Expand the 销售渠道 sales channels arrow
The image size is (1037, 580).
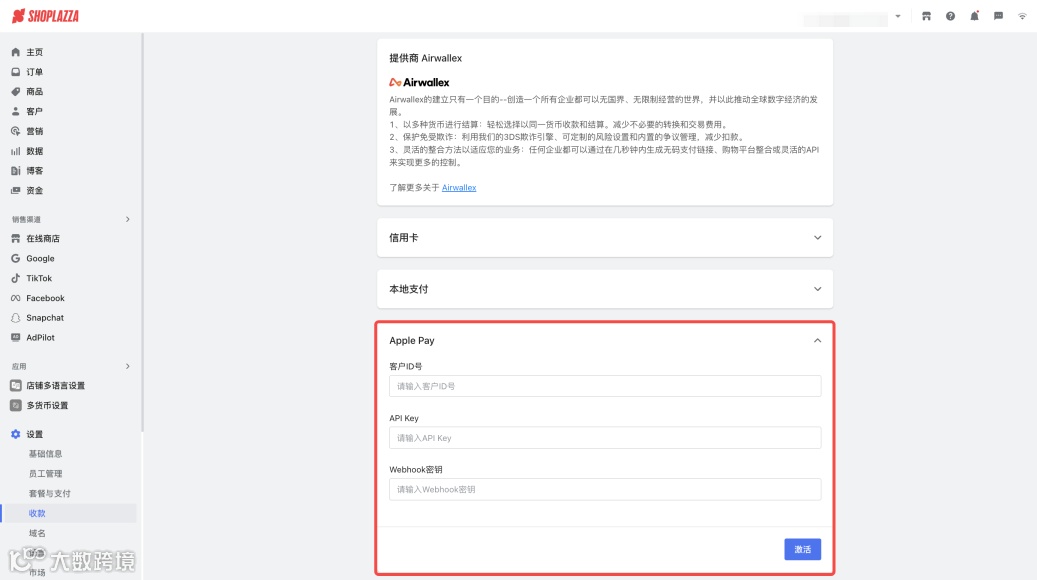tap(128, 220)
